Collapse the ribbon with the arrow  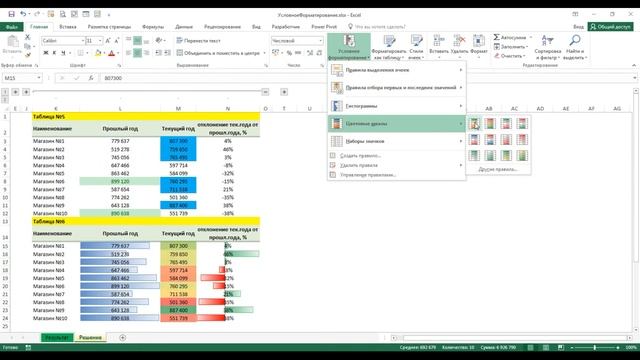(634, 65)
